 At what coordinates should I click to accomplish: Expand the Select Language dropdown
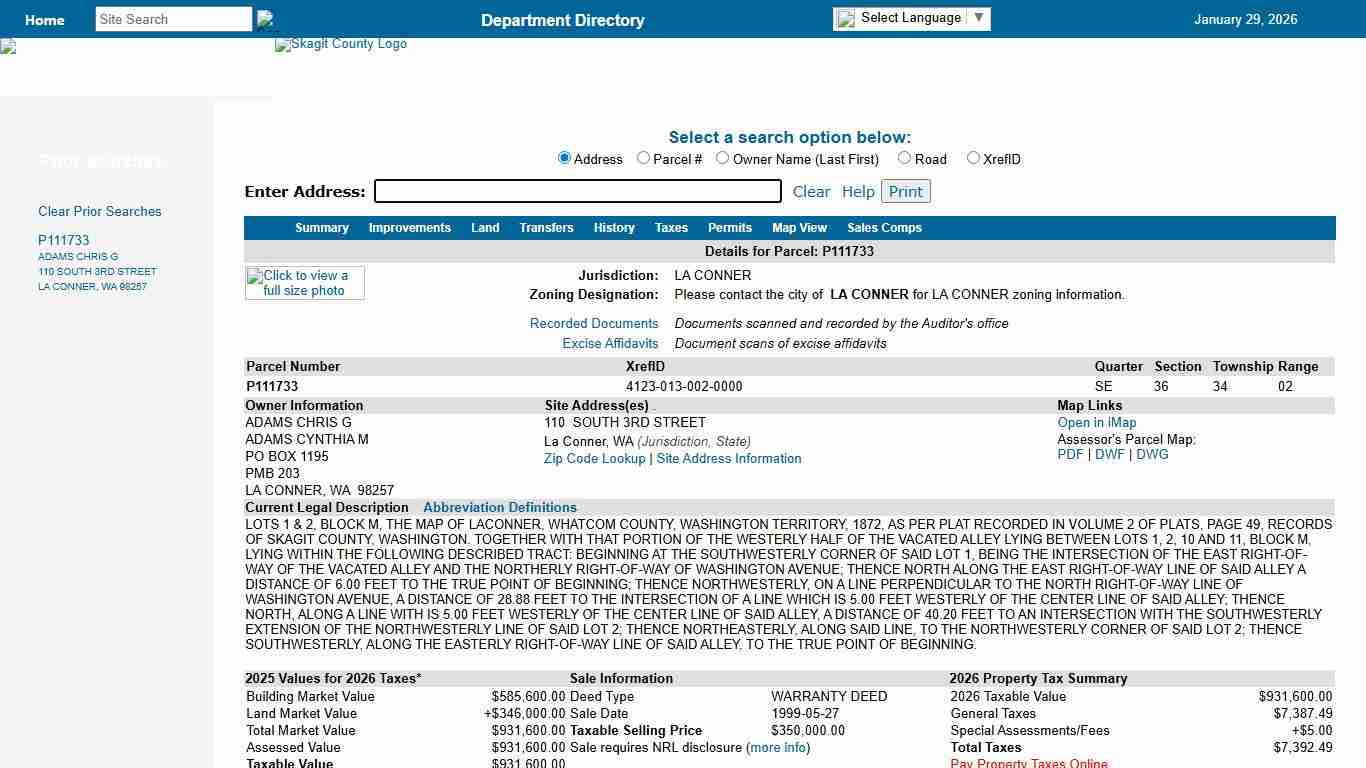tap(979, 18)
